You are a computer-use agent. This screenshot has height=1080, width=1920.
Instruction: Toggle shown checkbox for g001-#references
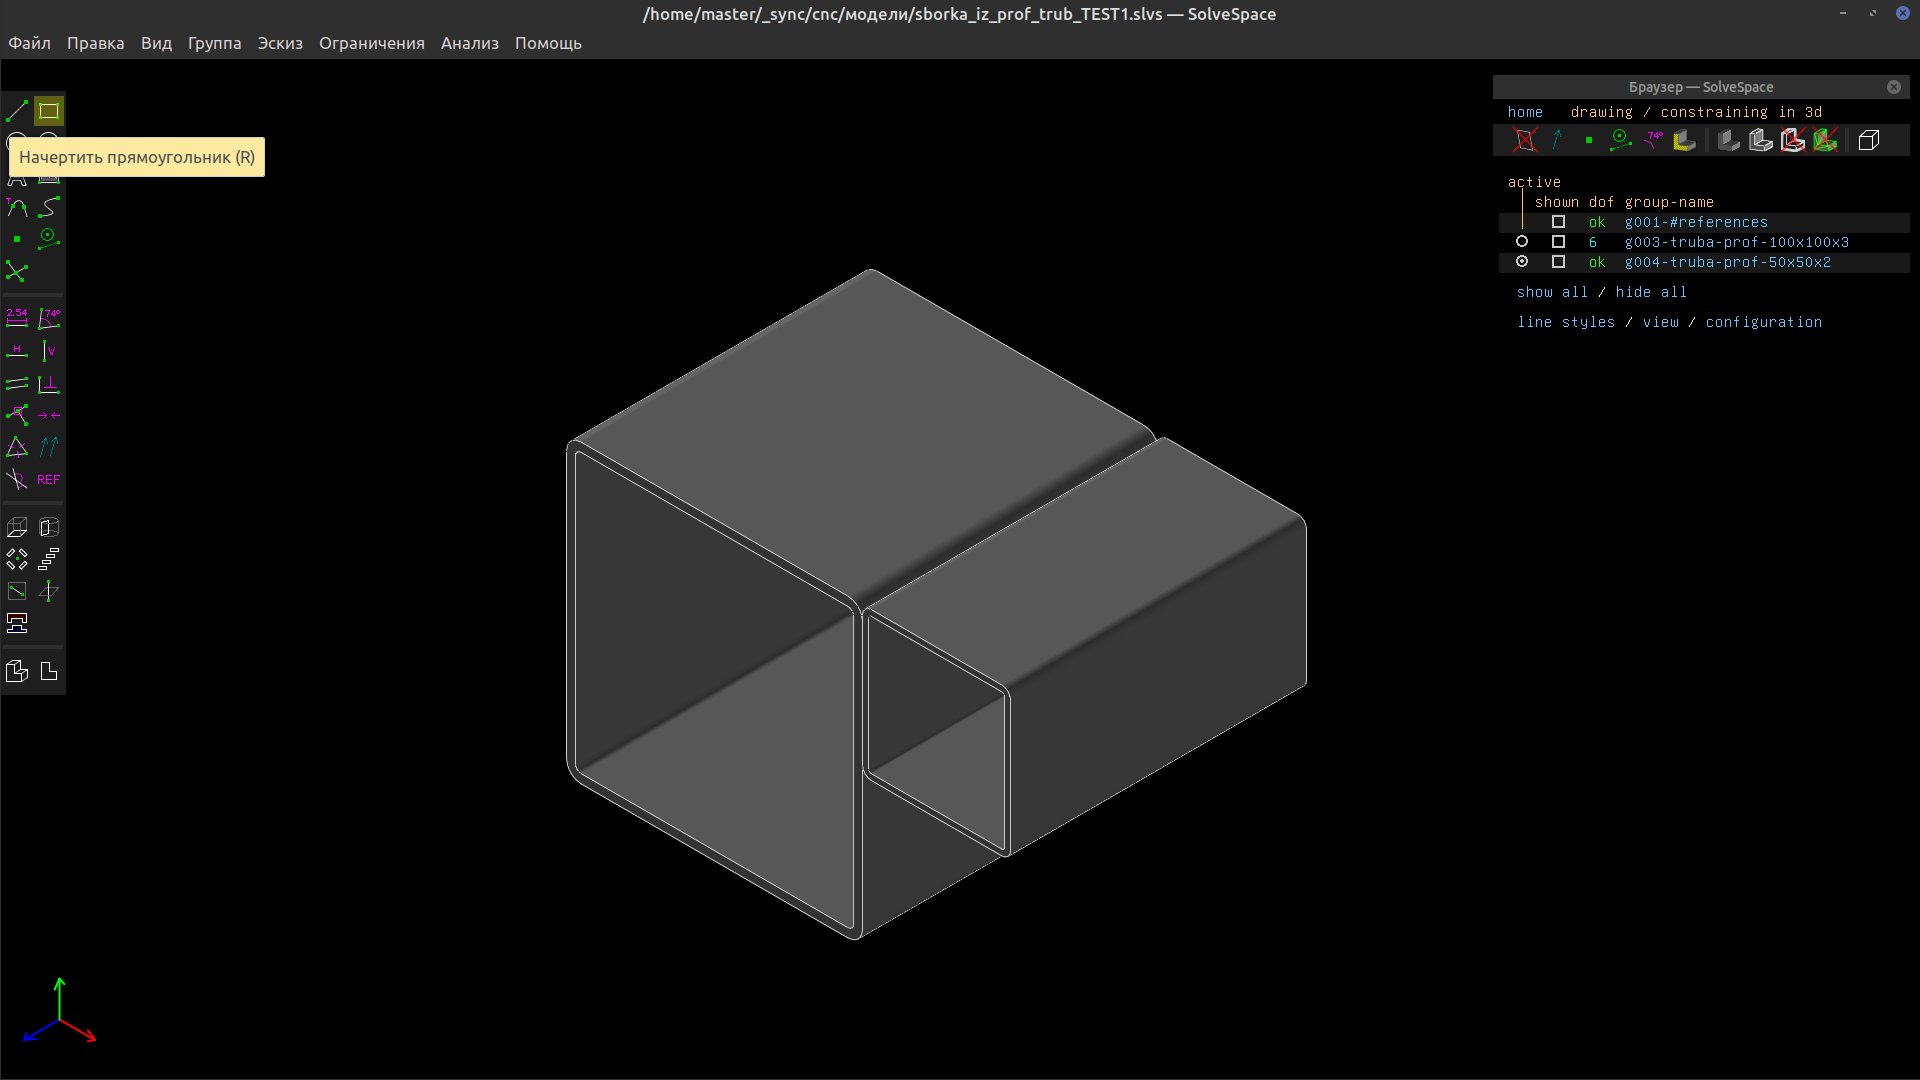point(1558,222)
